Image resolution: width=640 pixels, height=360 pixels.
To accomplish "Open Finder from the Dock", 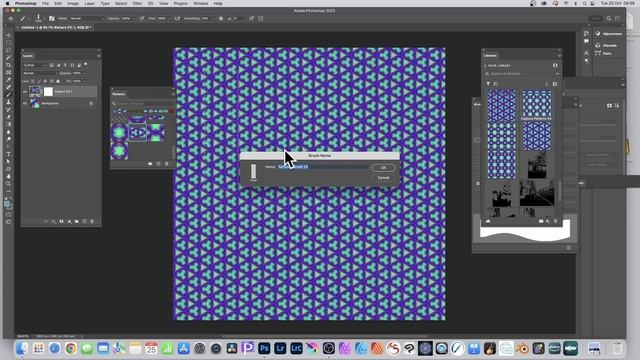I will point(22,348).
